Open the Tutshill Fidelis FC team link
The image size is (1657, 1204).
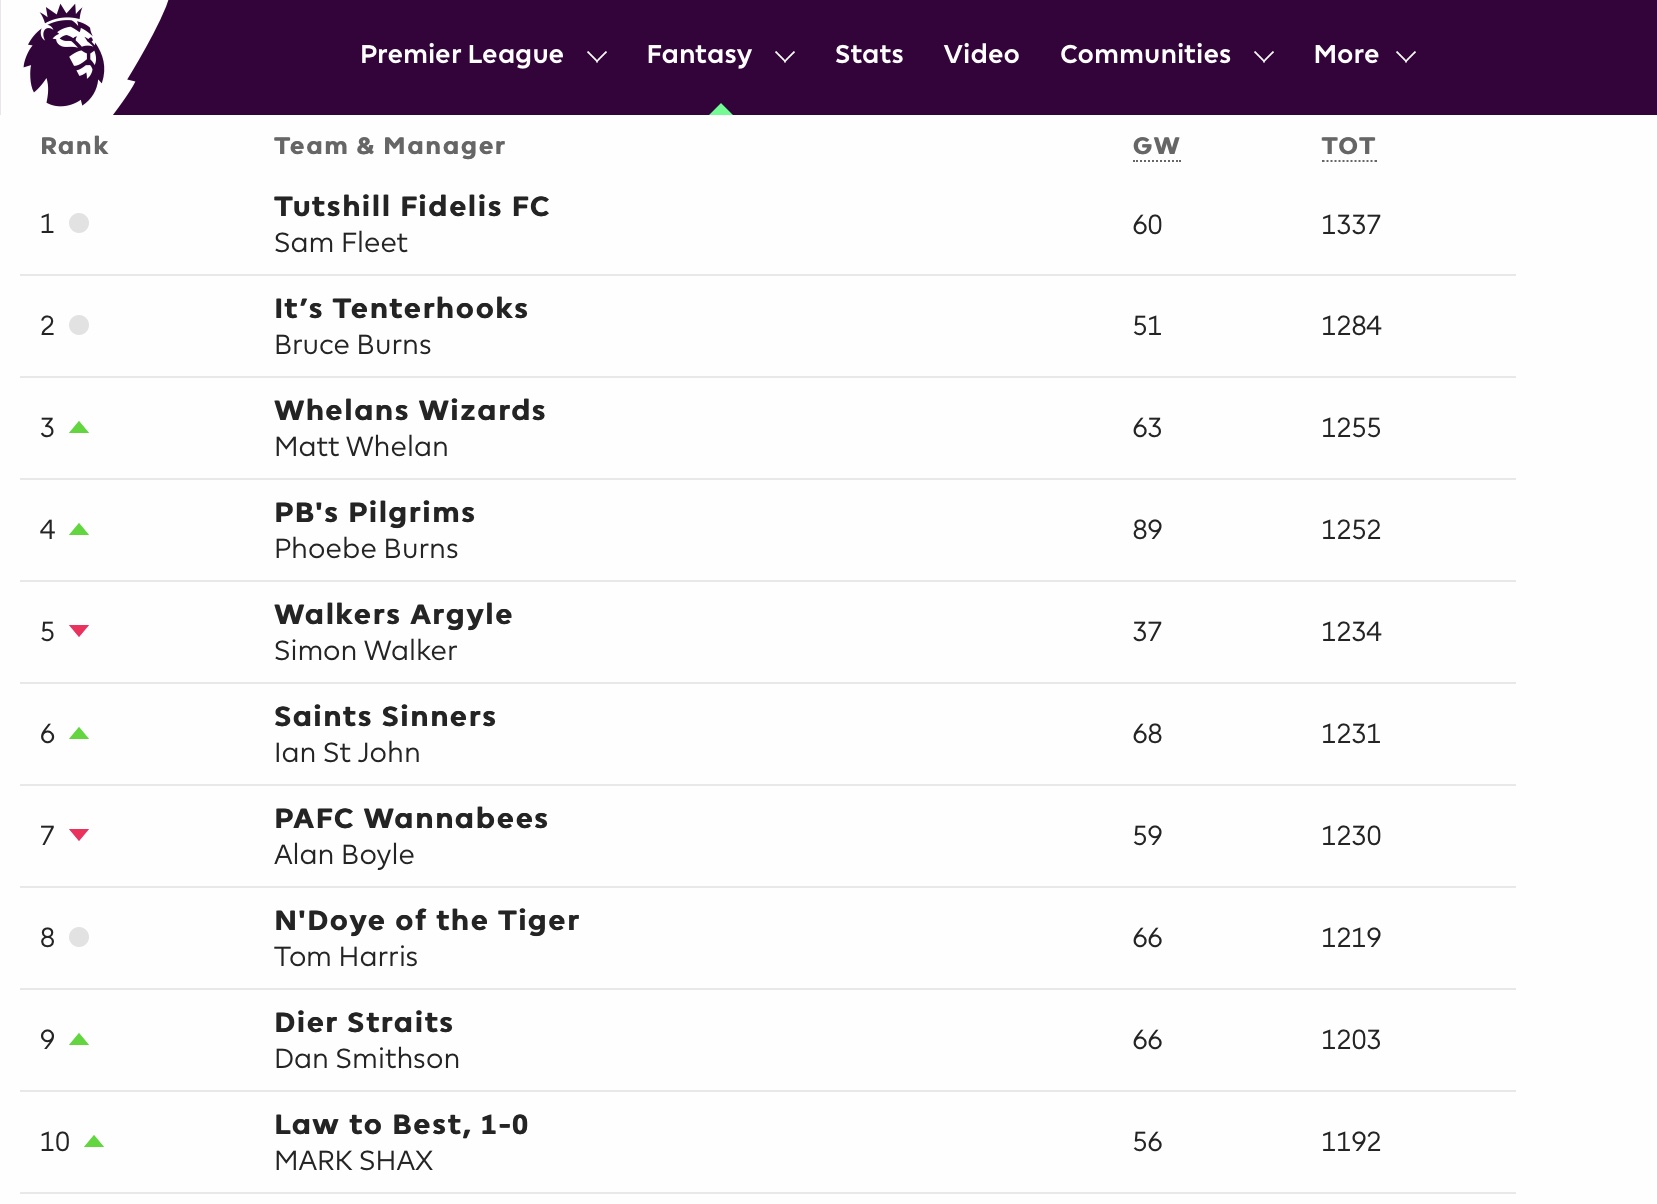point(412,206)
